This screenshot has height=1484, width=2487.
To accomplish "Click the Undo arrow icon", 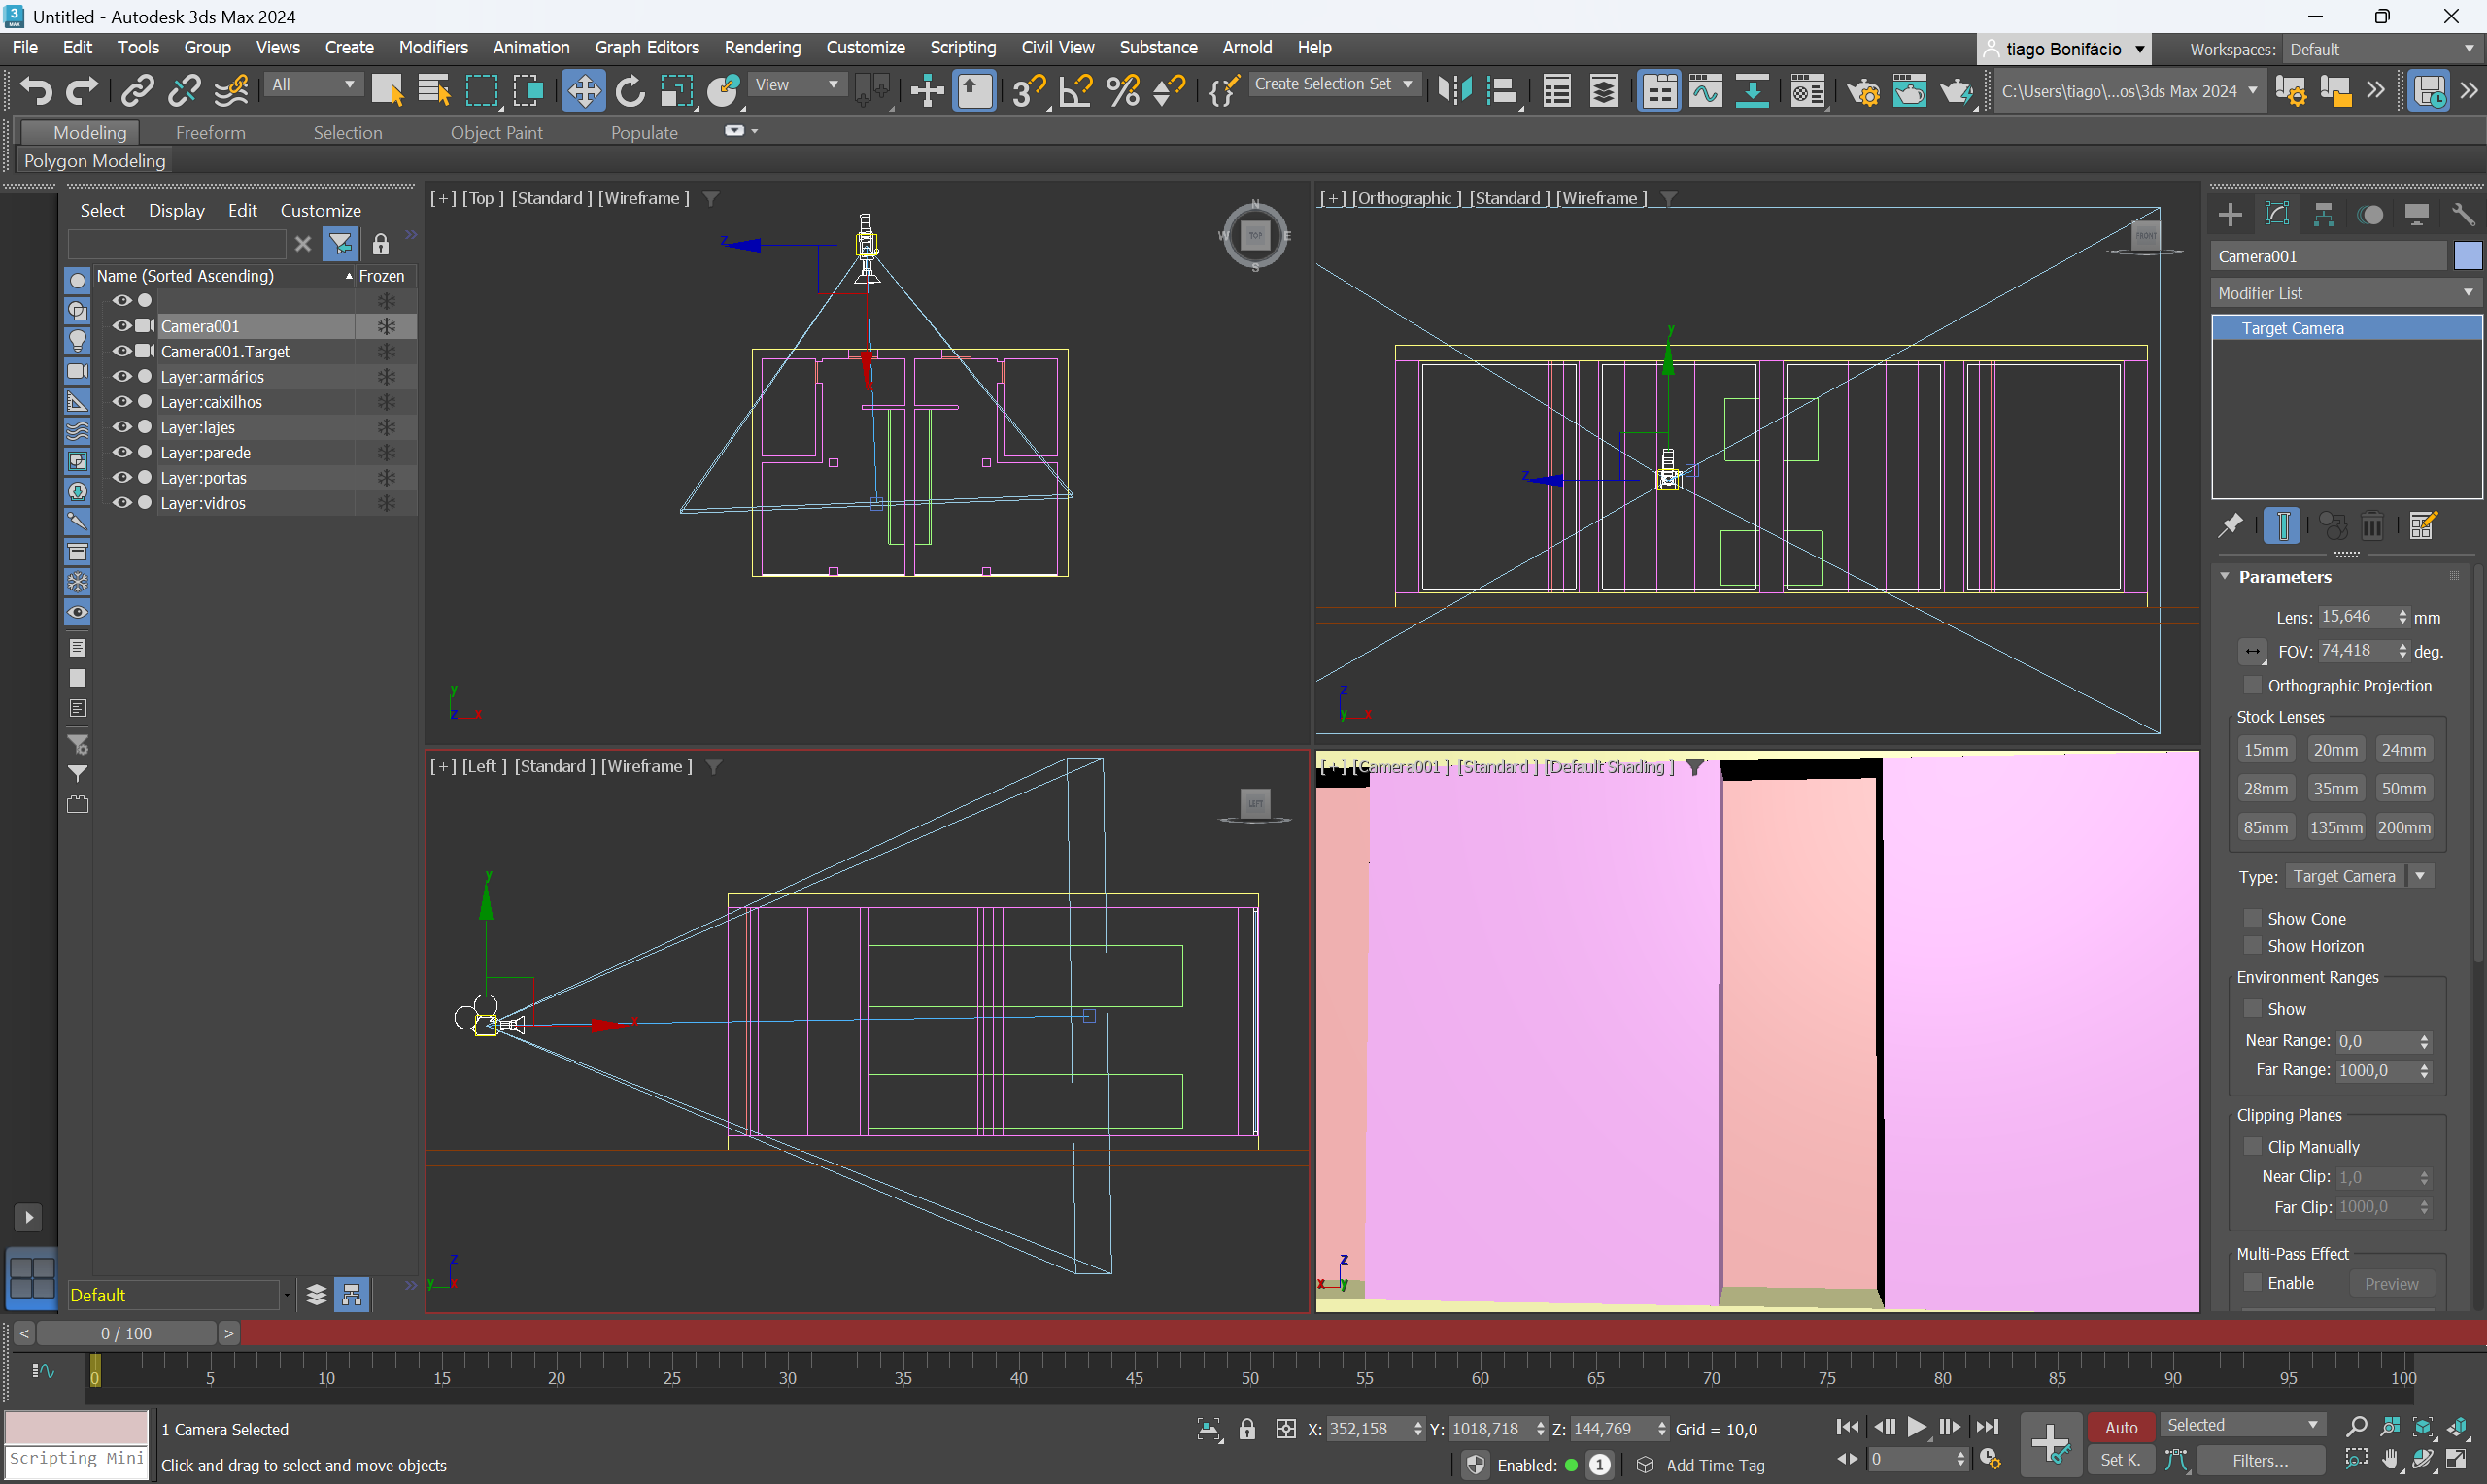I will [x=36, y=91].
